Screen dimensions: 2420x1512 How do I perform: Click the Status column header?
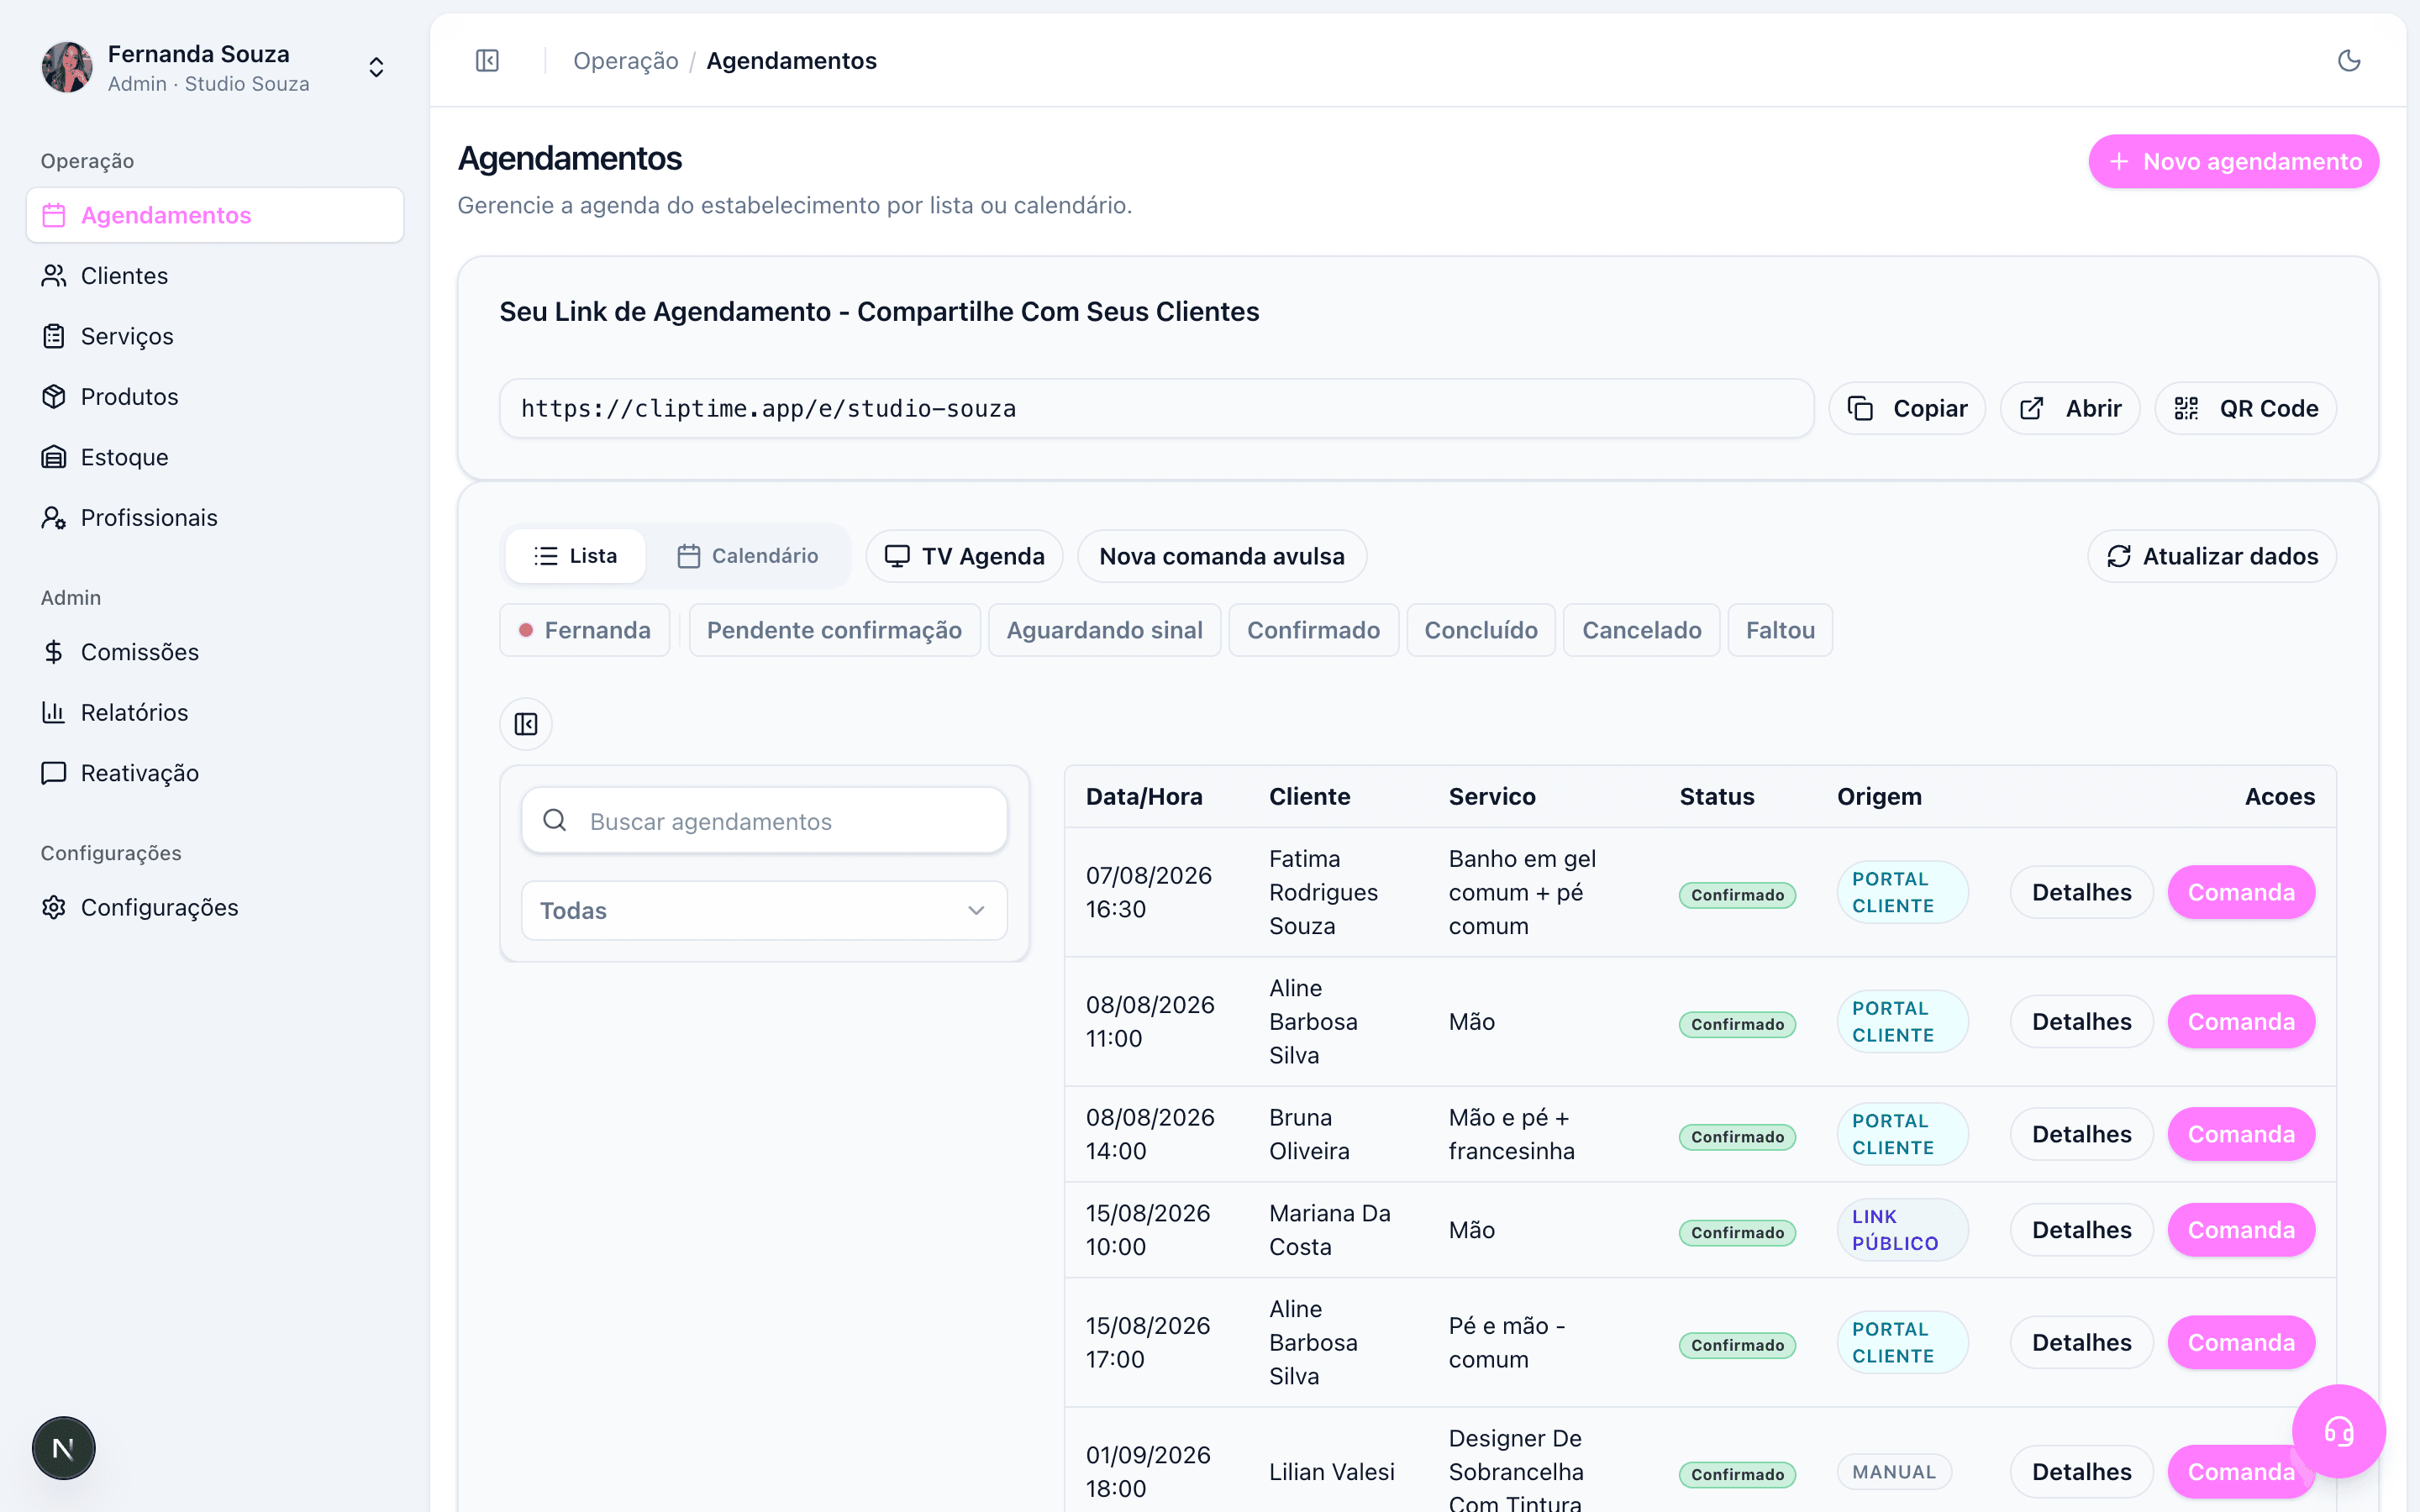(1716, 797)
